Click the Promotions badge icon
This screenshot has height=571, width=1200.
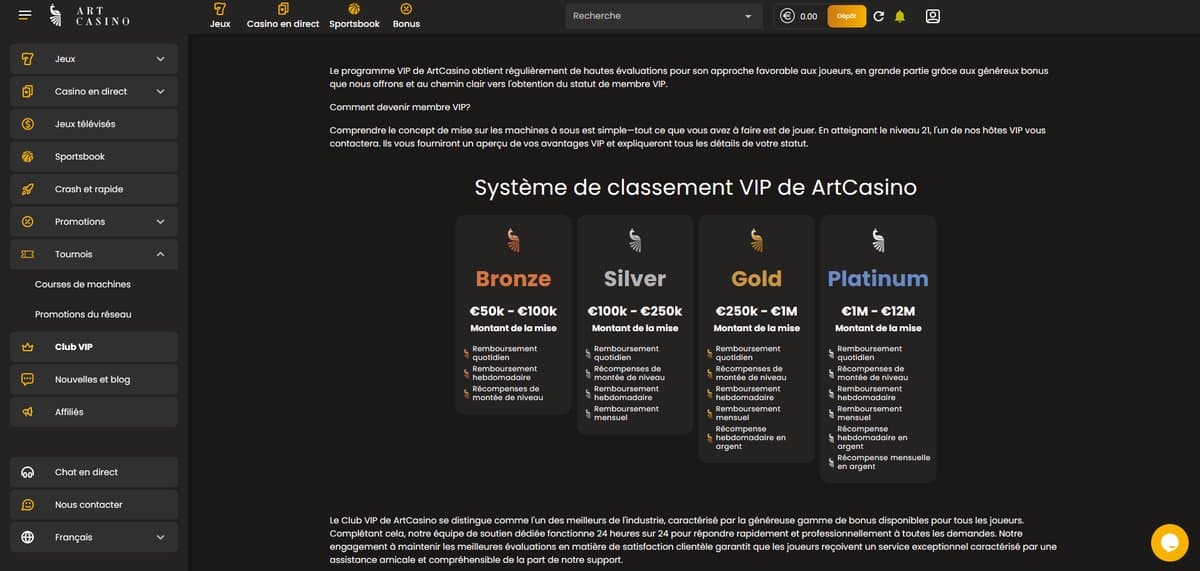tap(28, 222)
